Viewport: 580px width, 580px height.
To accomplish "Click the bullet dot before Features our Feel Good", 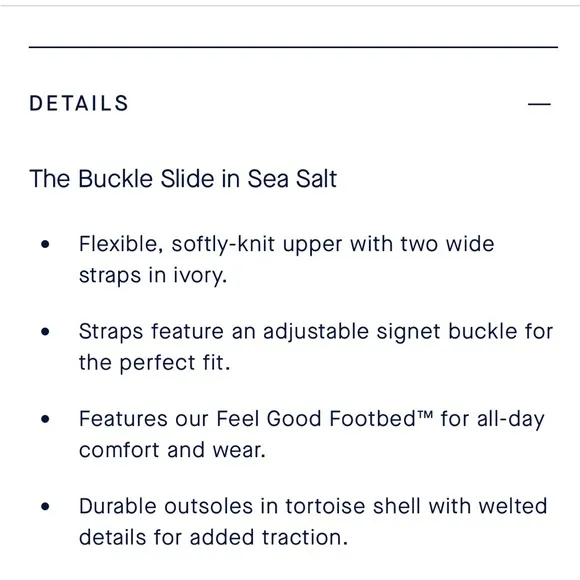I will tap(45, 419).
